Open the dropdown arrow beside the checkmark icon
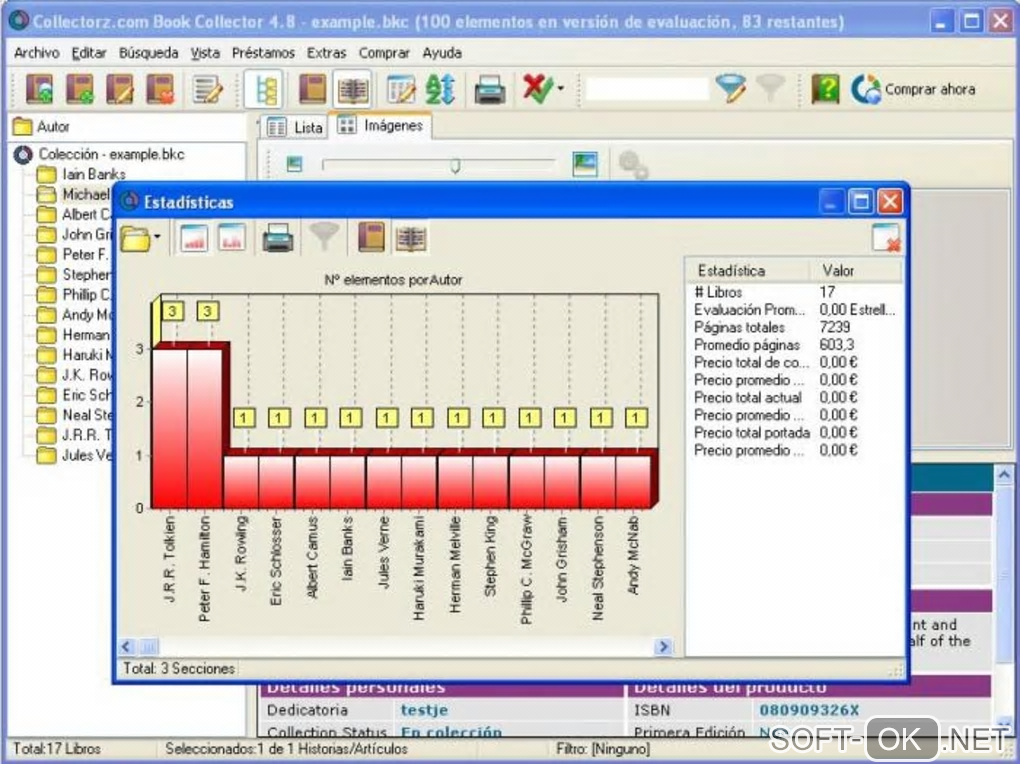 tap(561, 89)
